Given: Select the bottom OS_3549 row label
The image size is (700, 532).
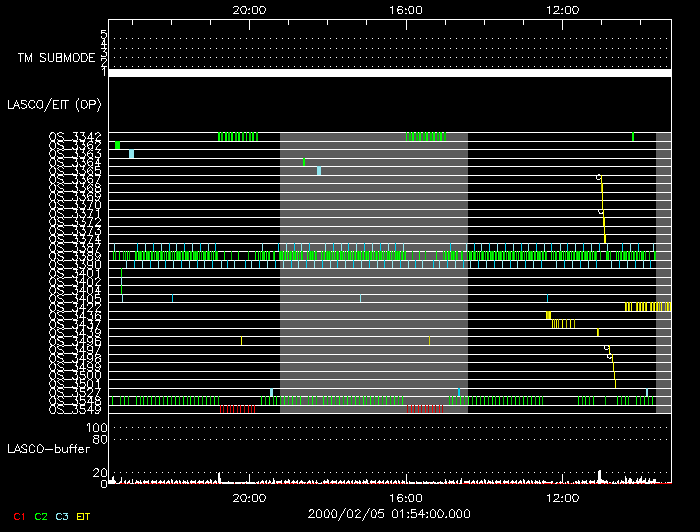Looking at the screenshot, I should click(x=75, y=409).
